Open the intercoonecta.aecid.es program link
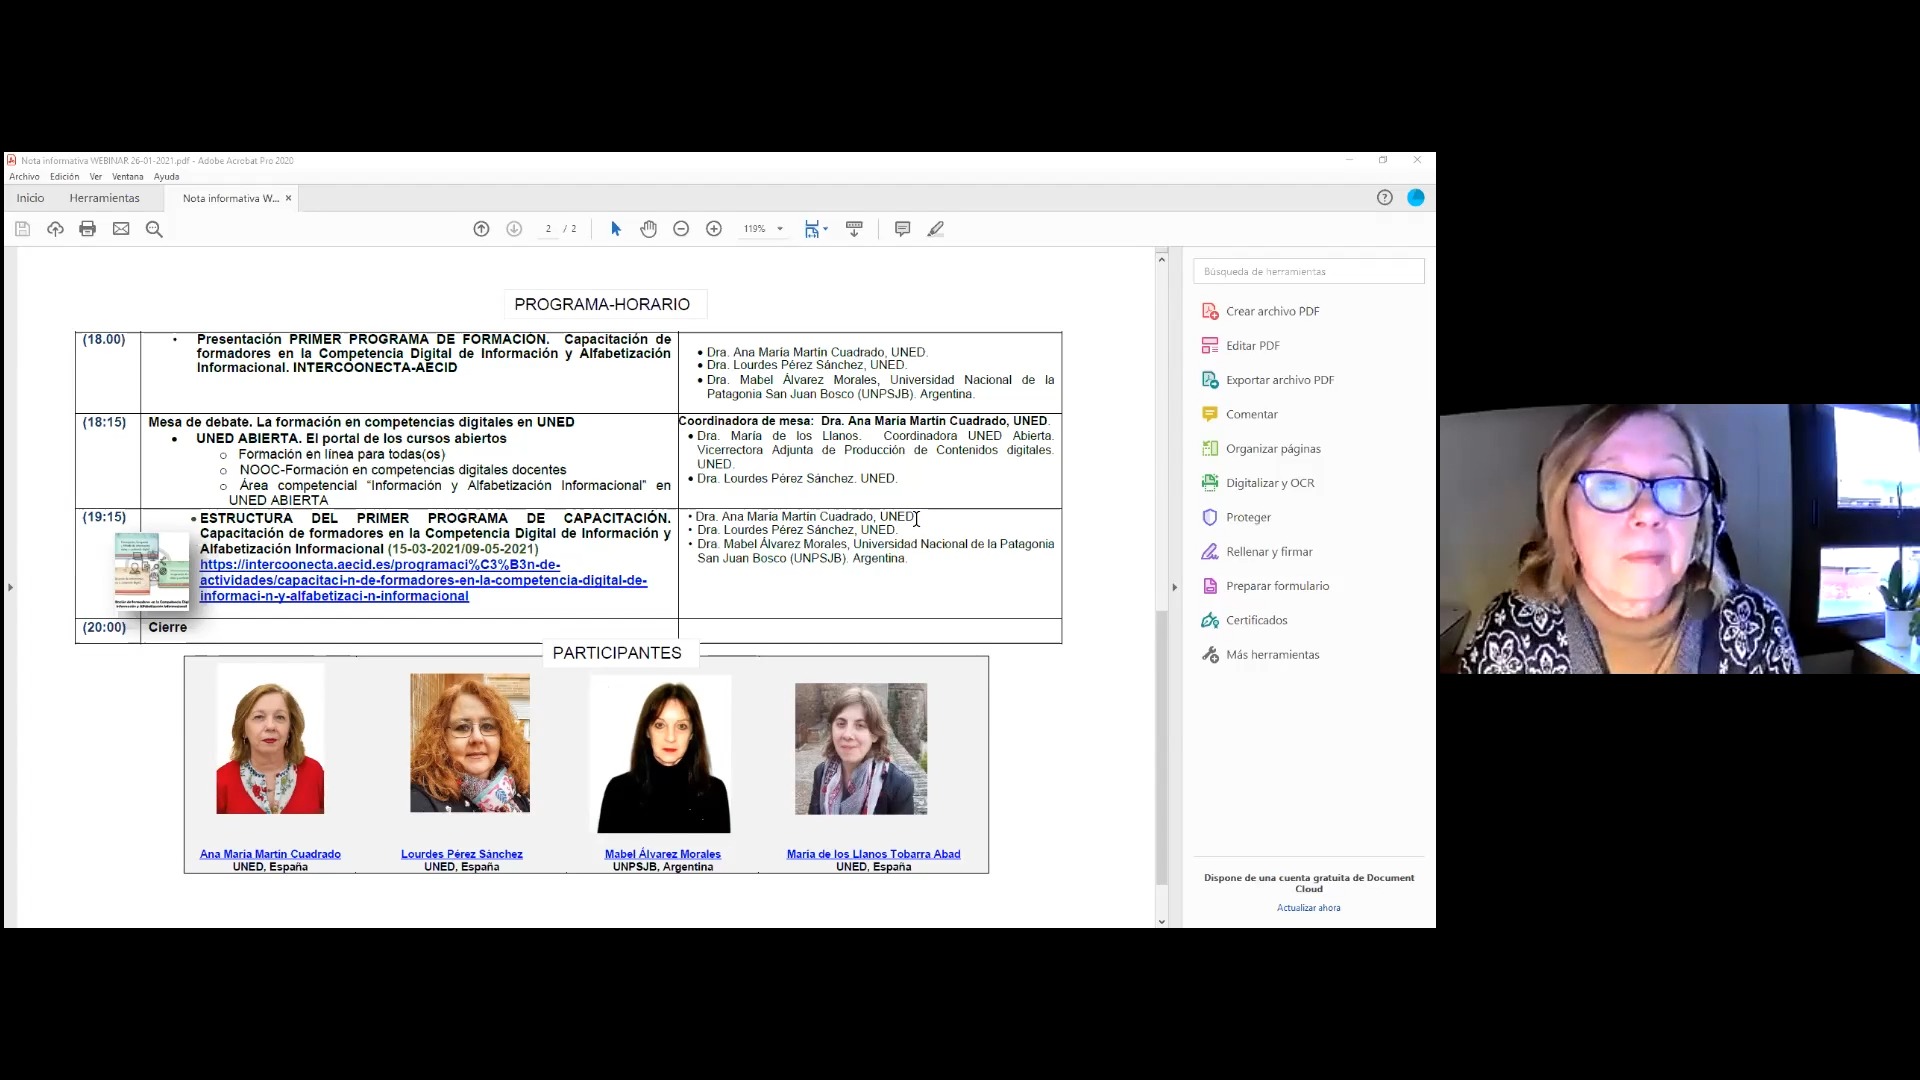1920x1080 pixels. [423, 580]
